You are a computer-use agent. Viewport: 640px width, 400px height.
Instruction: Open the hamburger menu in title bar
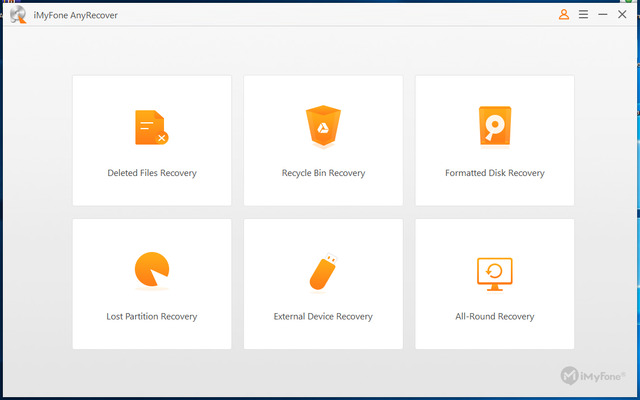[x=583, y=15]
